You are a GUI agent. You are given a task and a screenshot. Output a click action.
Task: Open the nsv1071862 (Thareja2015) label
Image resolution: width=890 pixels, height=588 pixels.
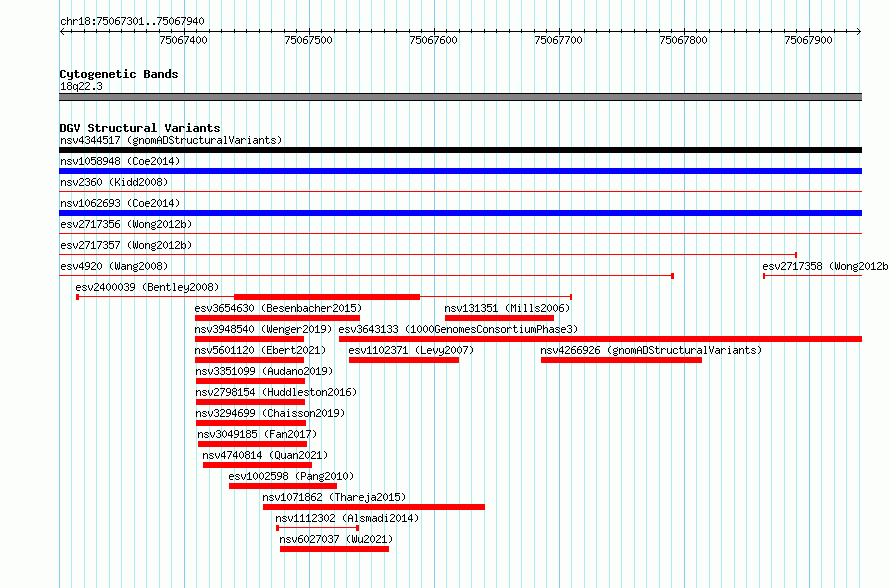334,497
